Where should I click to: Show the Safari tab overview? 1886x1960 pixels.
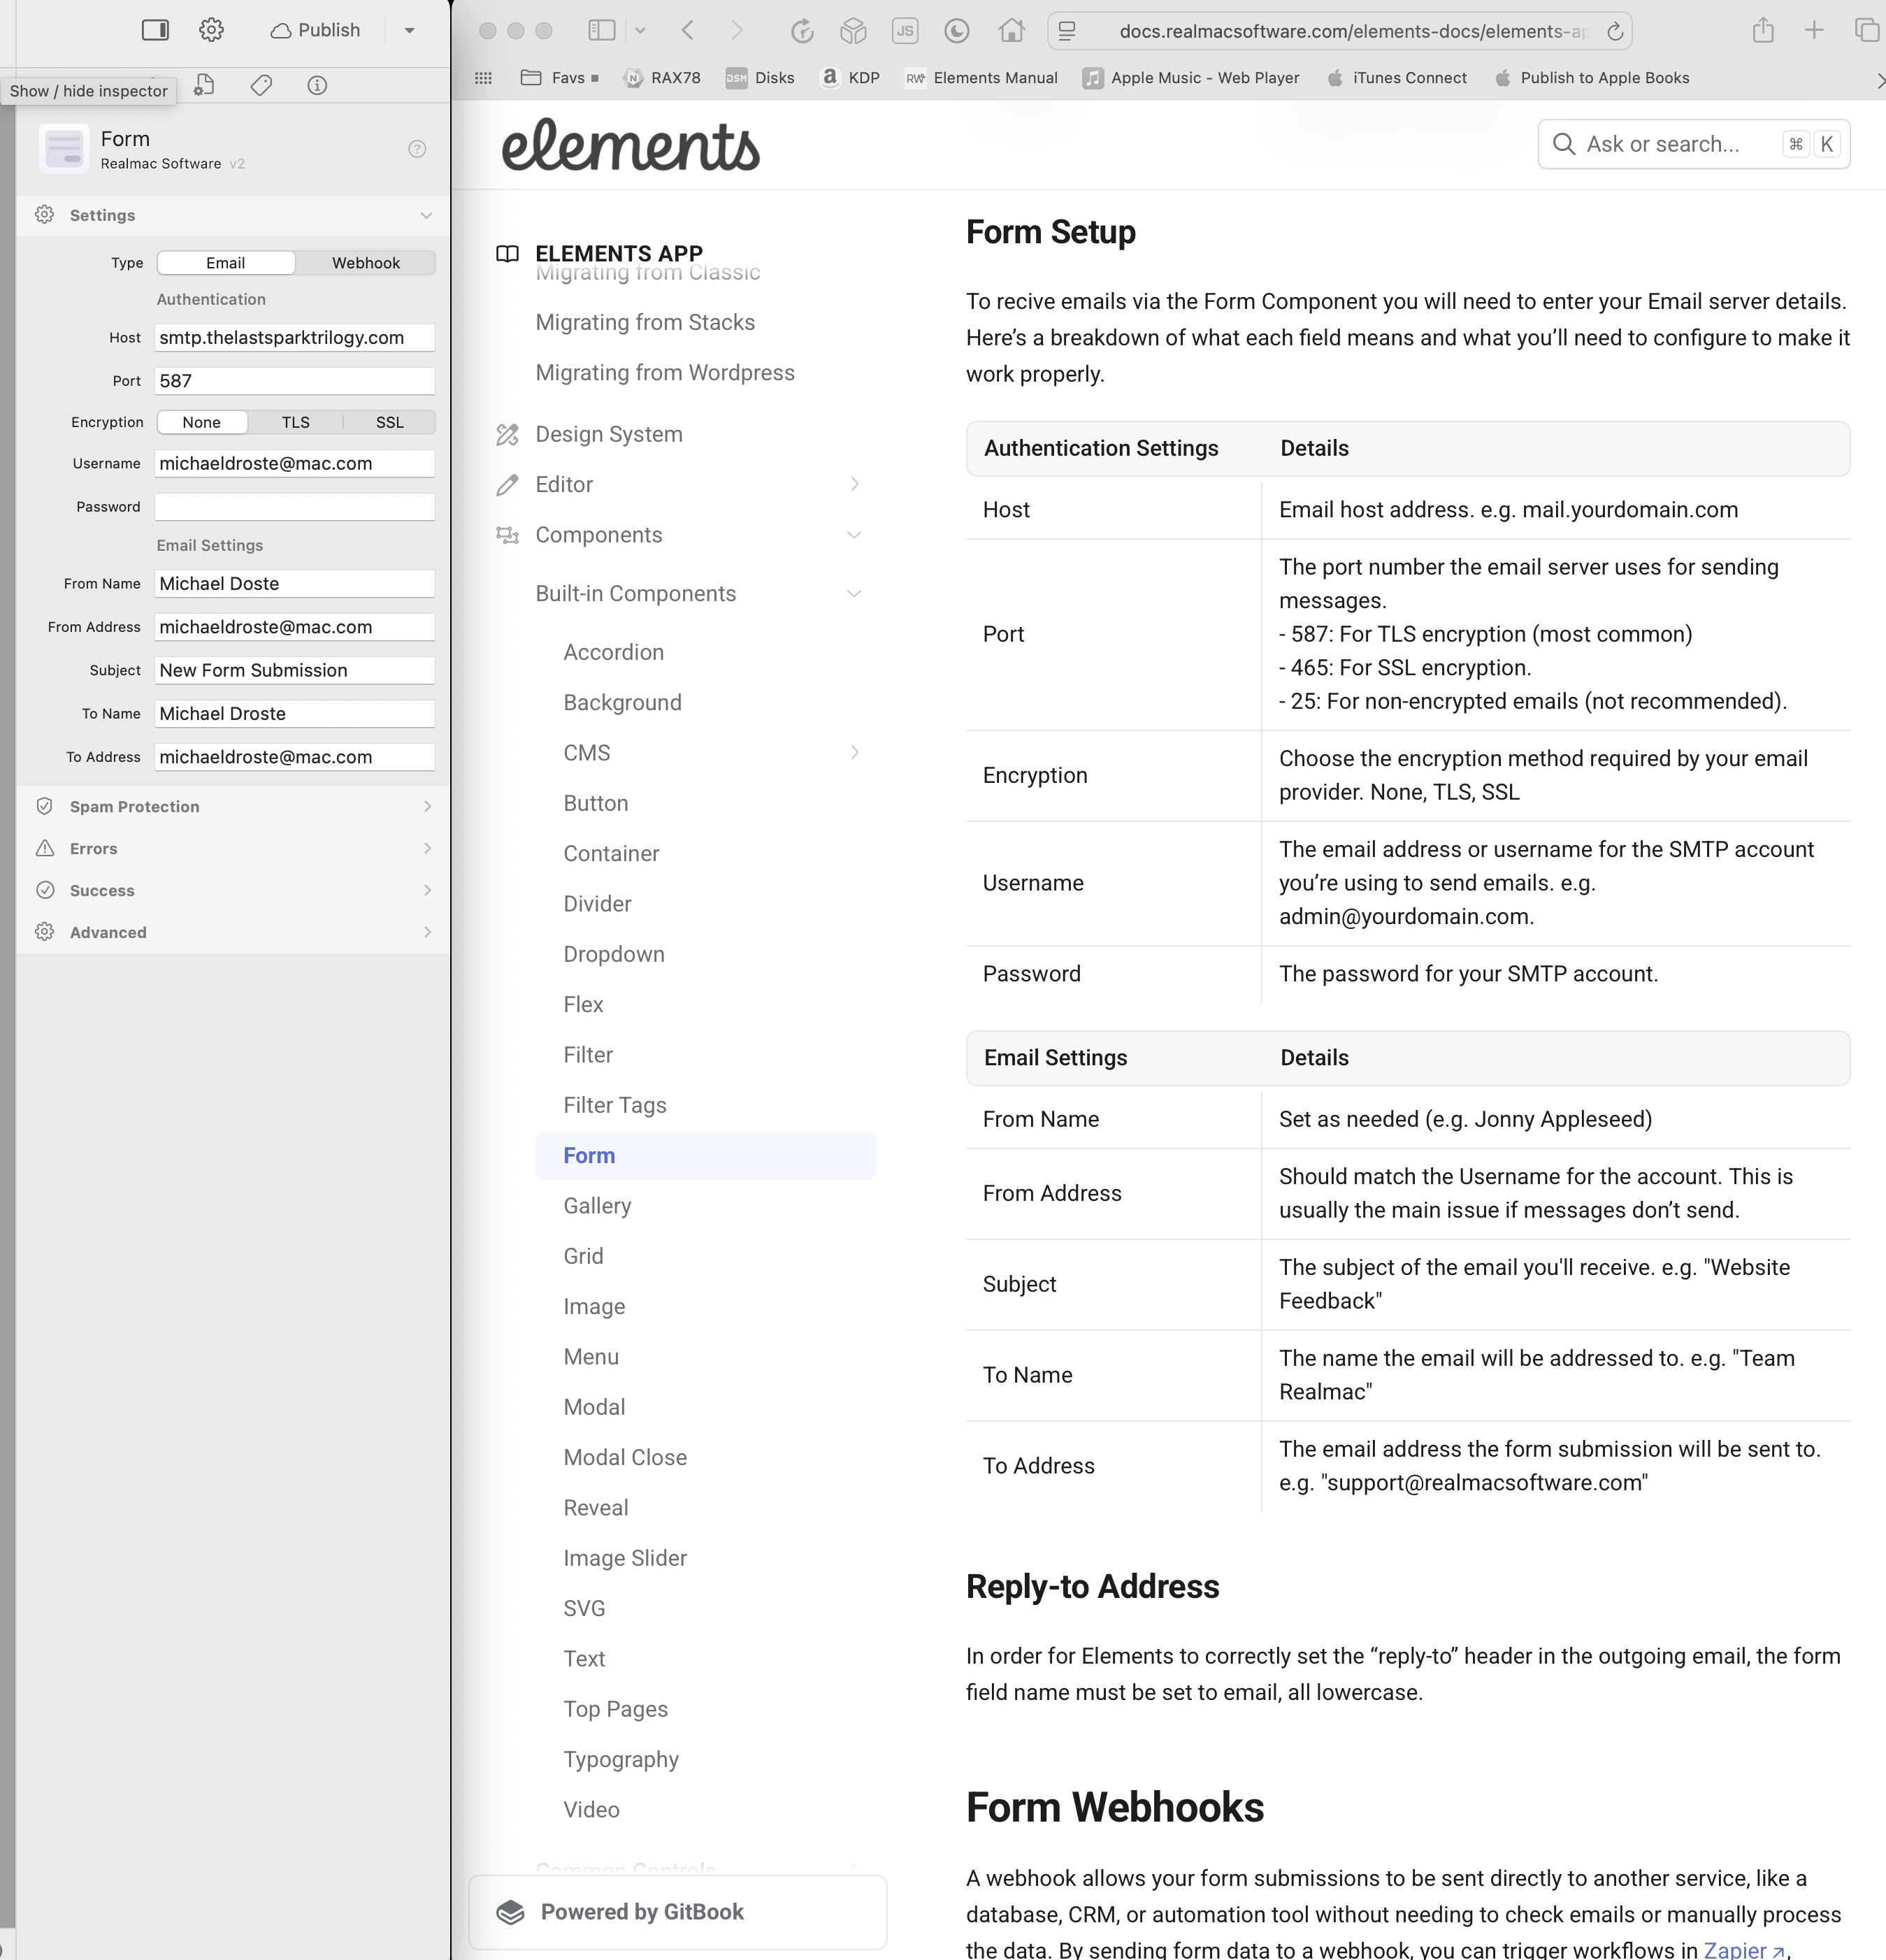click(1867, 30)
